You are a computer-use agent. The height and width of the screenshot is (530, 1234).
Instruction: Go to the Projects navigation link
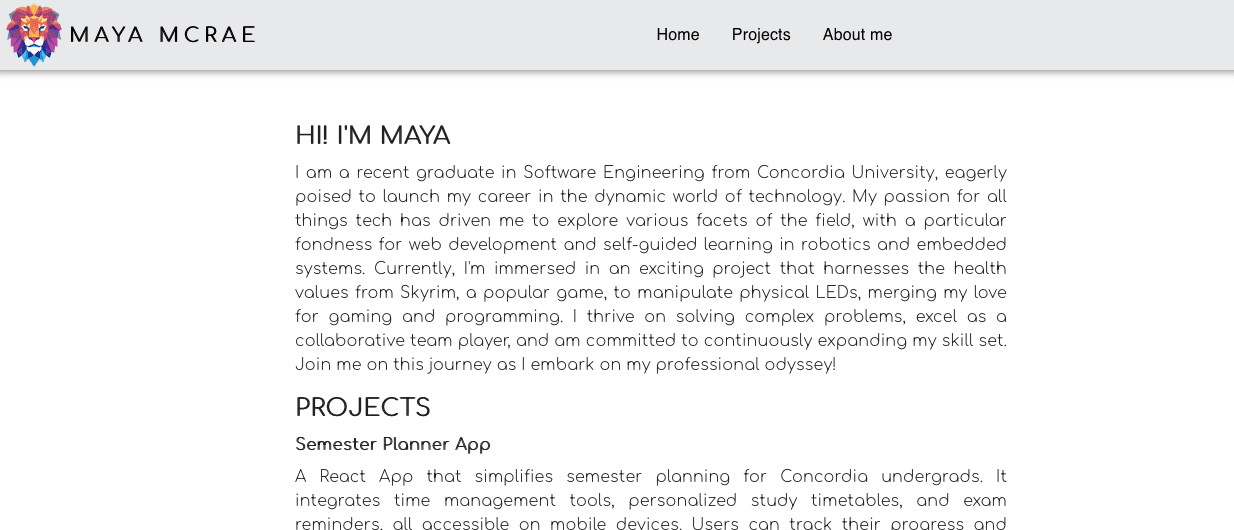click(761, 35)
